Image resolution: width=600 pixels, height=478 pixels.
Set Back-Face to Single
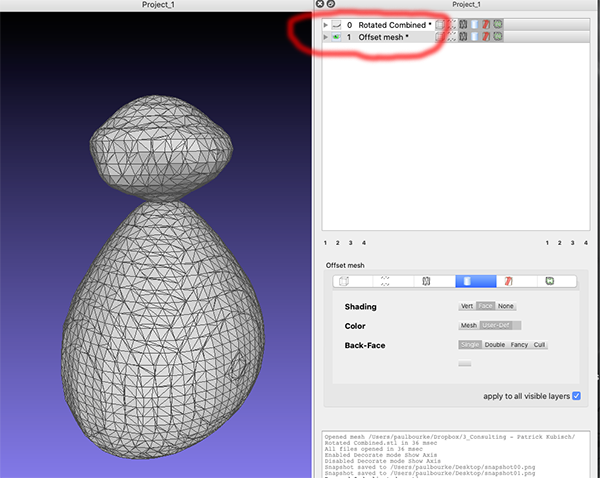(x=470, y=344)
